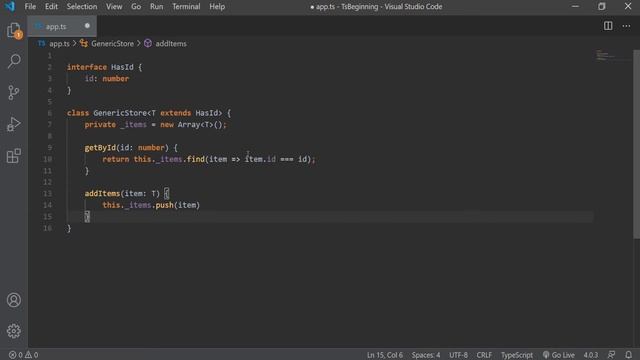This screenshot has height=360, width=640.
Task: Click GenericStore class name on line 6
Action: tap(120, 113)
